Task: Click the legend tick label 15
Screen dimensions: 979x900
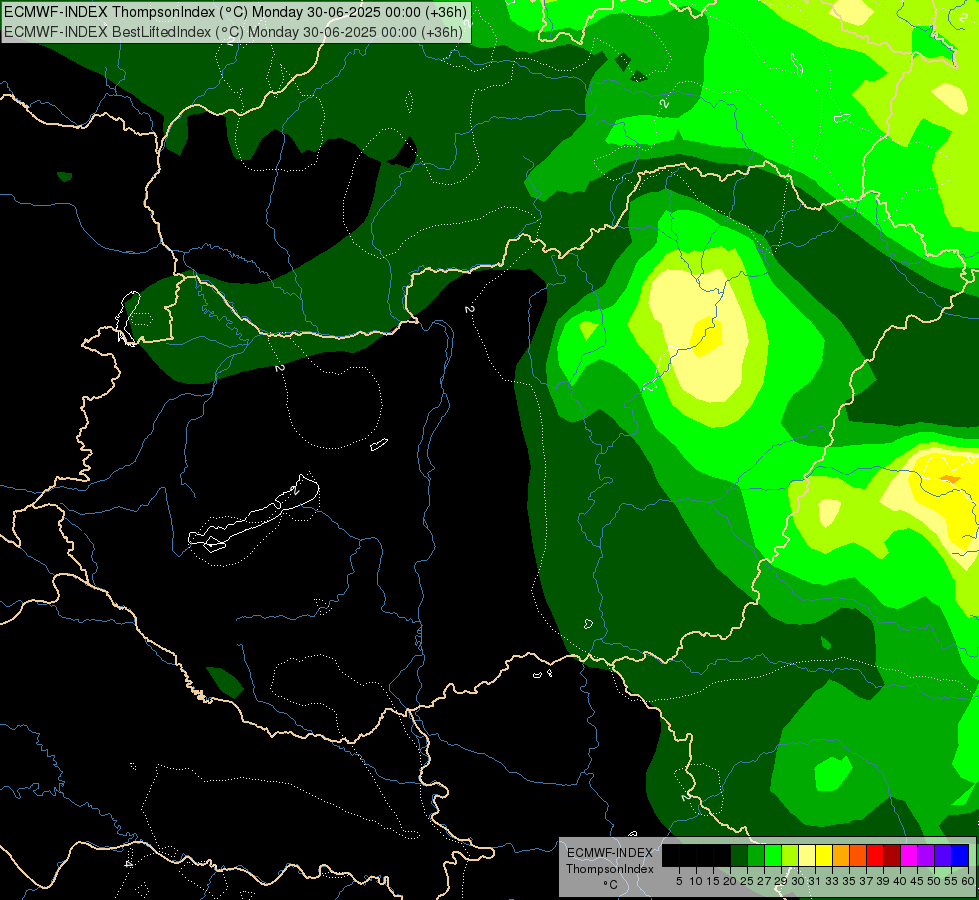Action: pyautogui.click(x=713, y=881)
